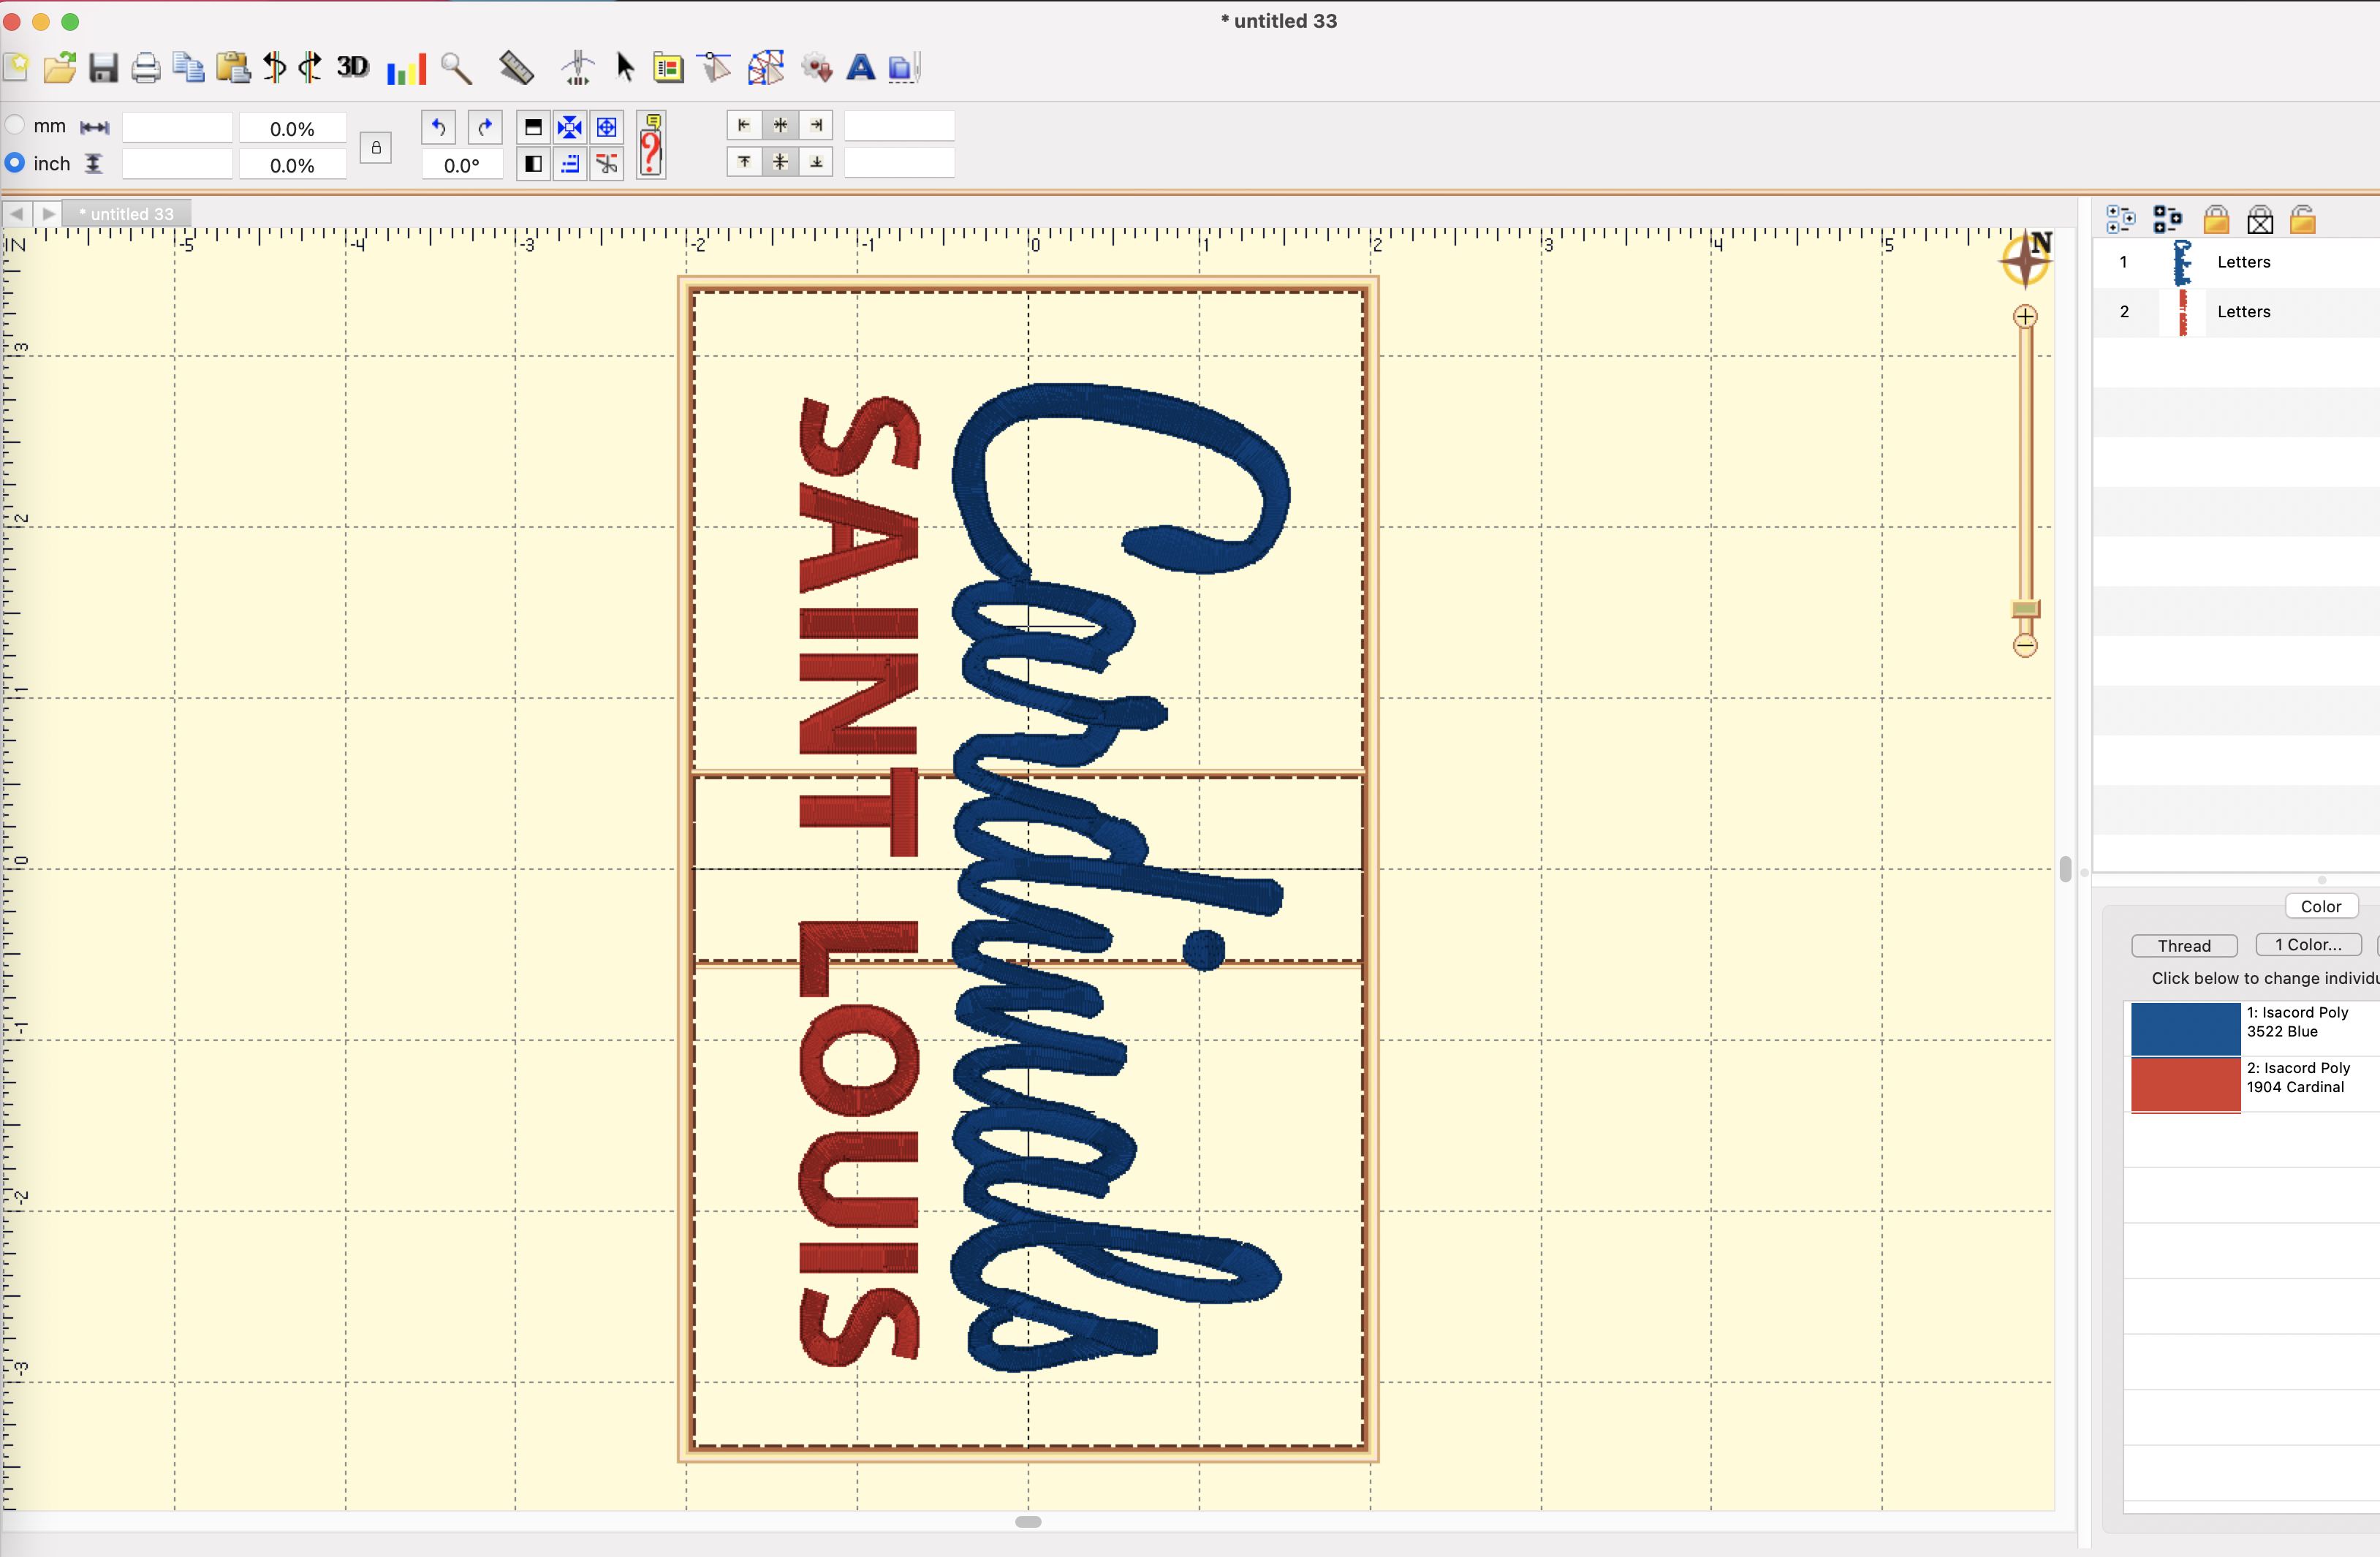Toggle the 3D view icon

click(x=353, y=67)
